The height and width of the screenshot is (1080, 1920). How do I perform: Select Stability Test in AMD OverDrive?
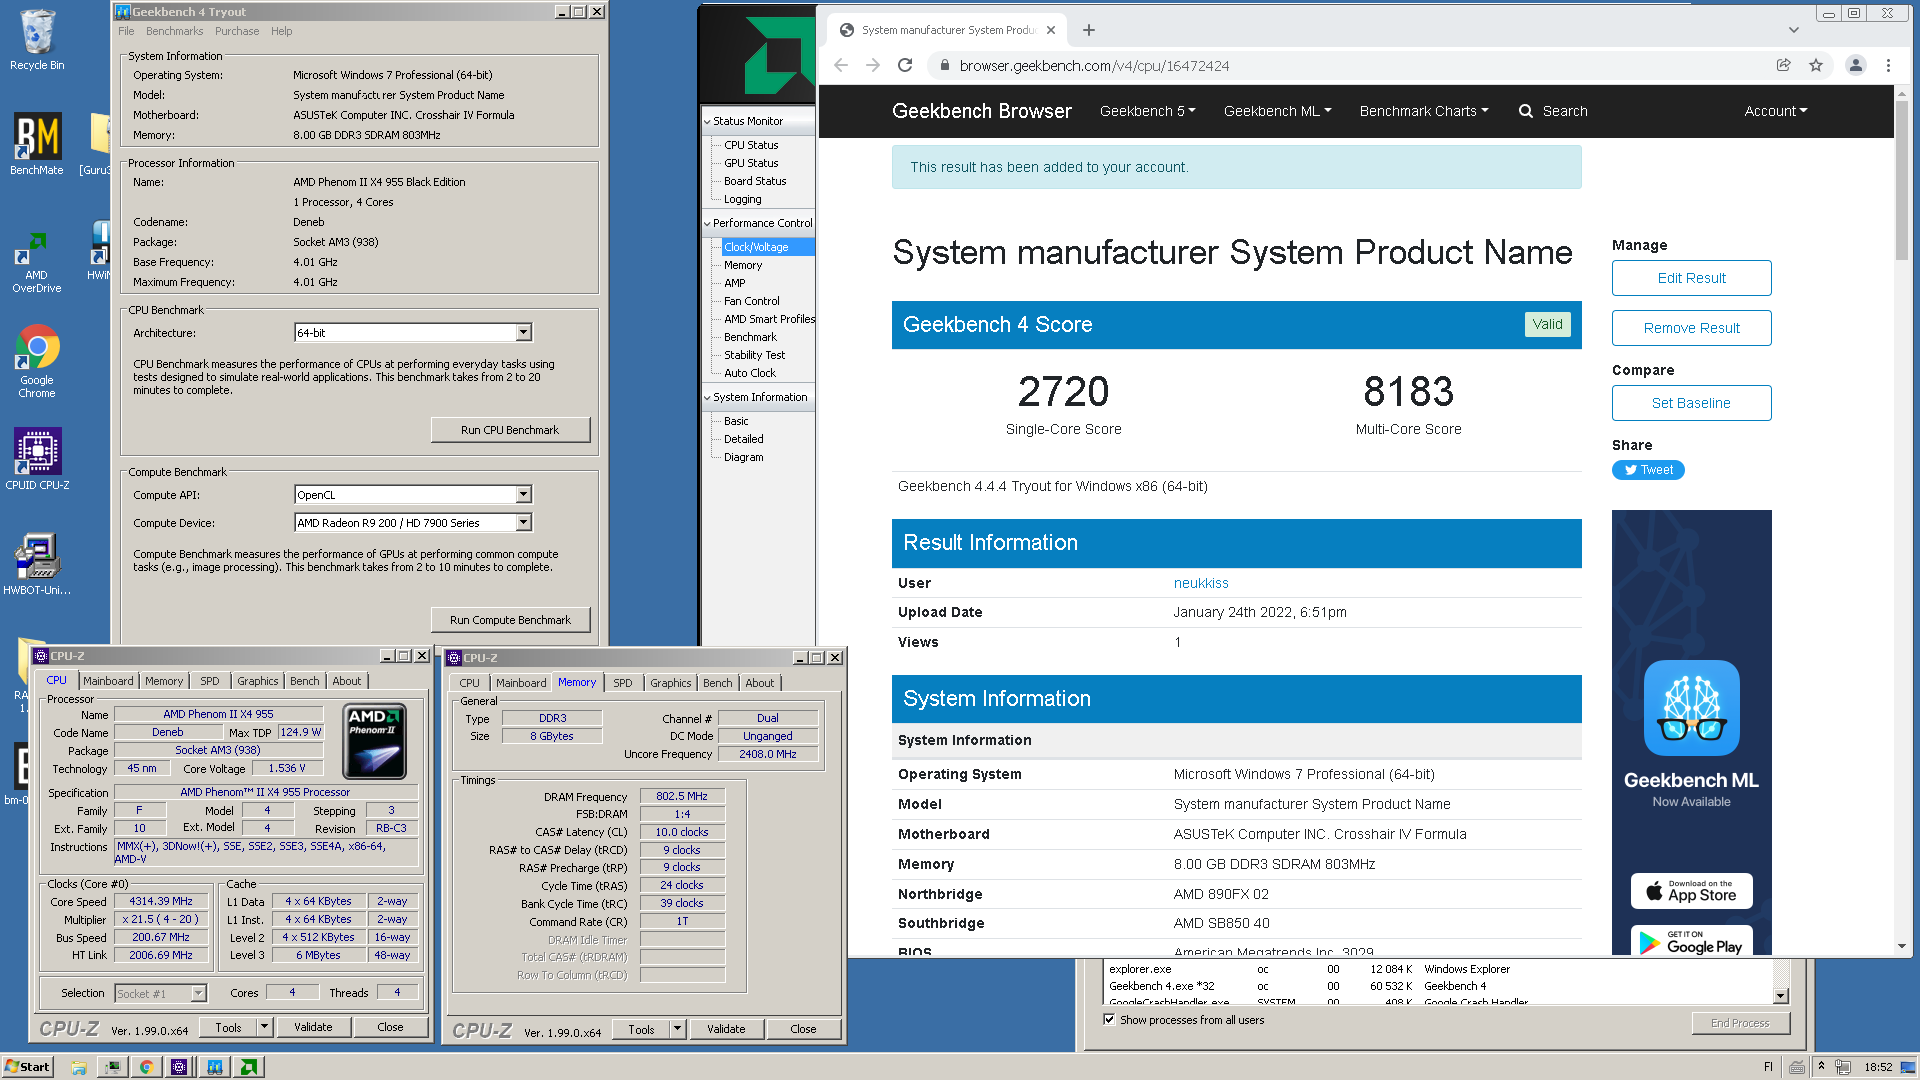754,355
